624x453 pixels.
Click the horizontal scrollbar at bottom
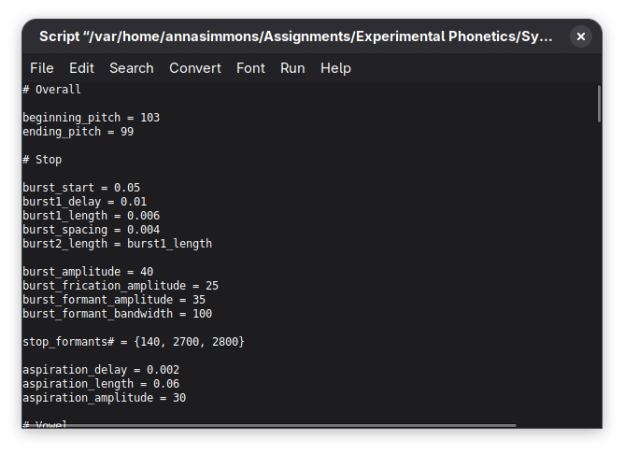[271, 425]
